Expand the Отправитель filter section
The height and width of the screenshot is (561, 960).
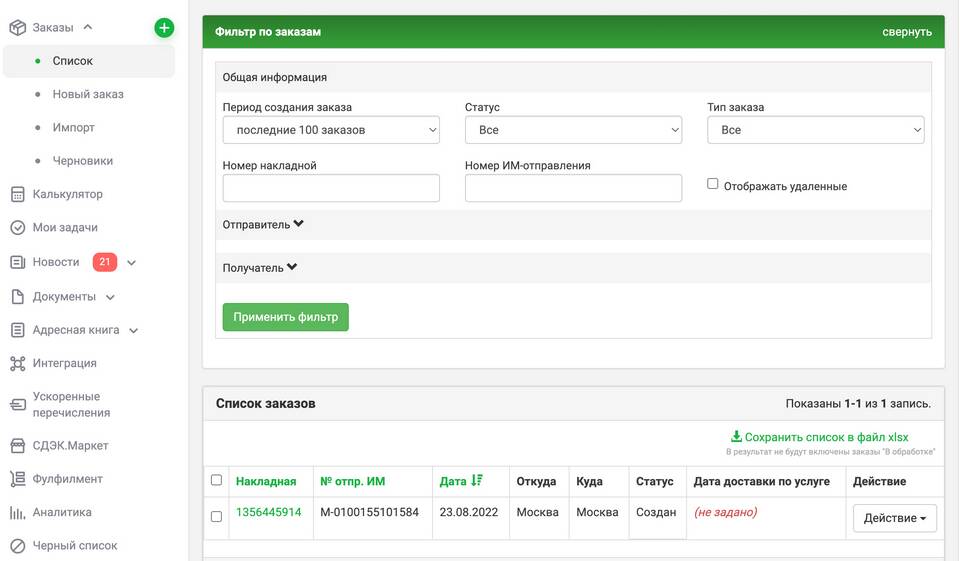263,225
